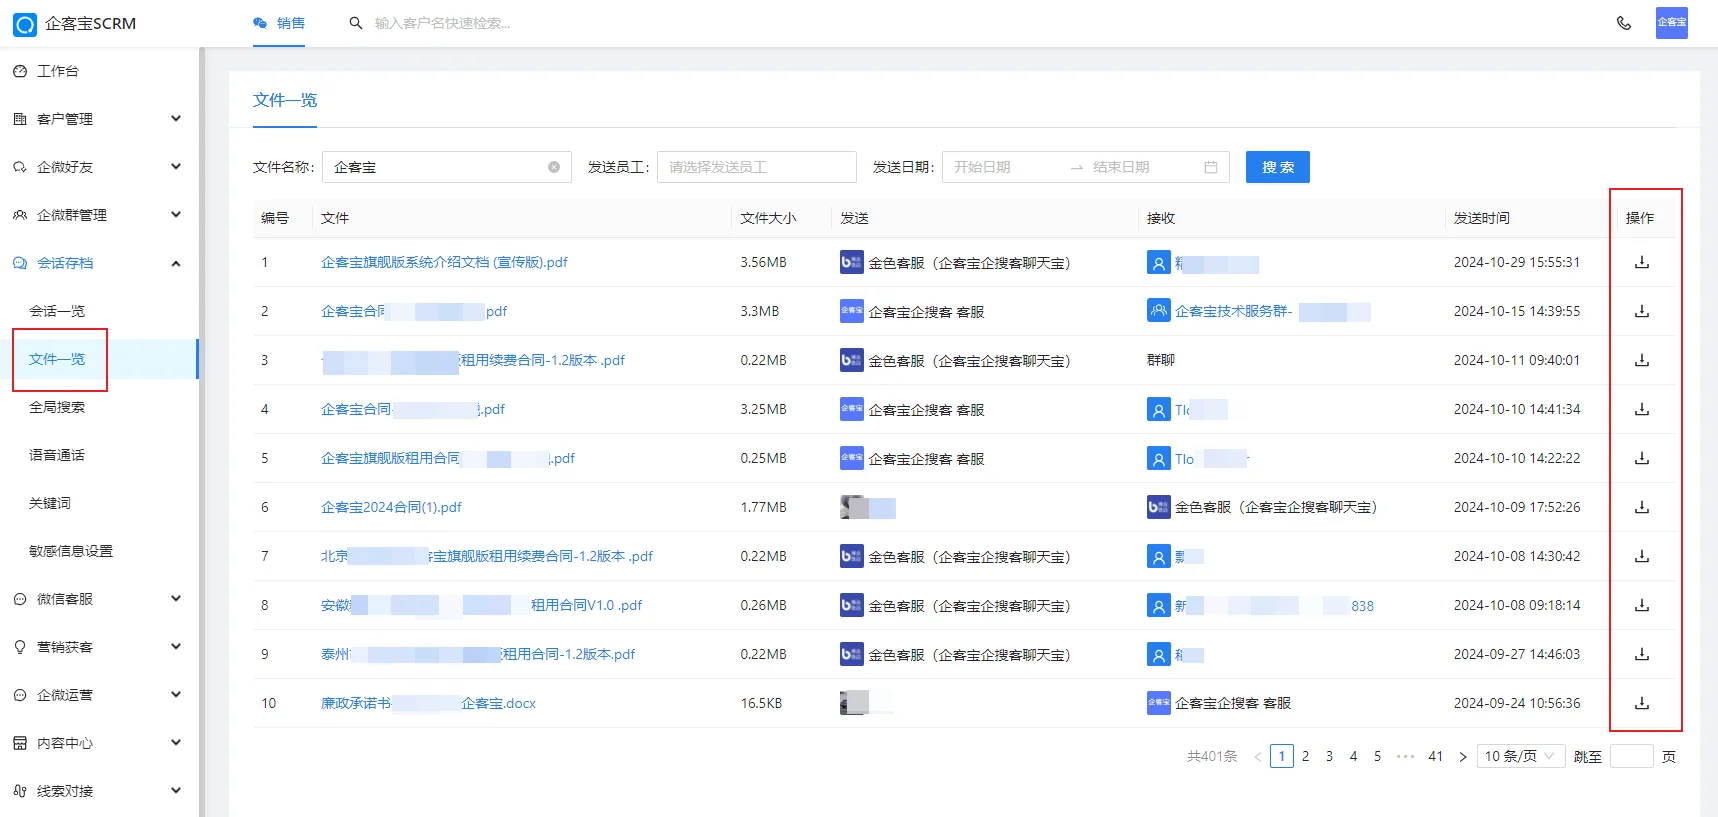Go to next page arrow in pagination
This screenshot has height=817, width=1718.
(x=1462, y=757)
